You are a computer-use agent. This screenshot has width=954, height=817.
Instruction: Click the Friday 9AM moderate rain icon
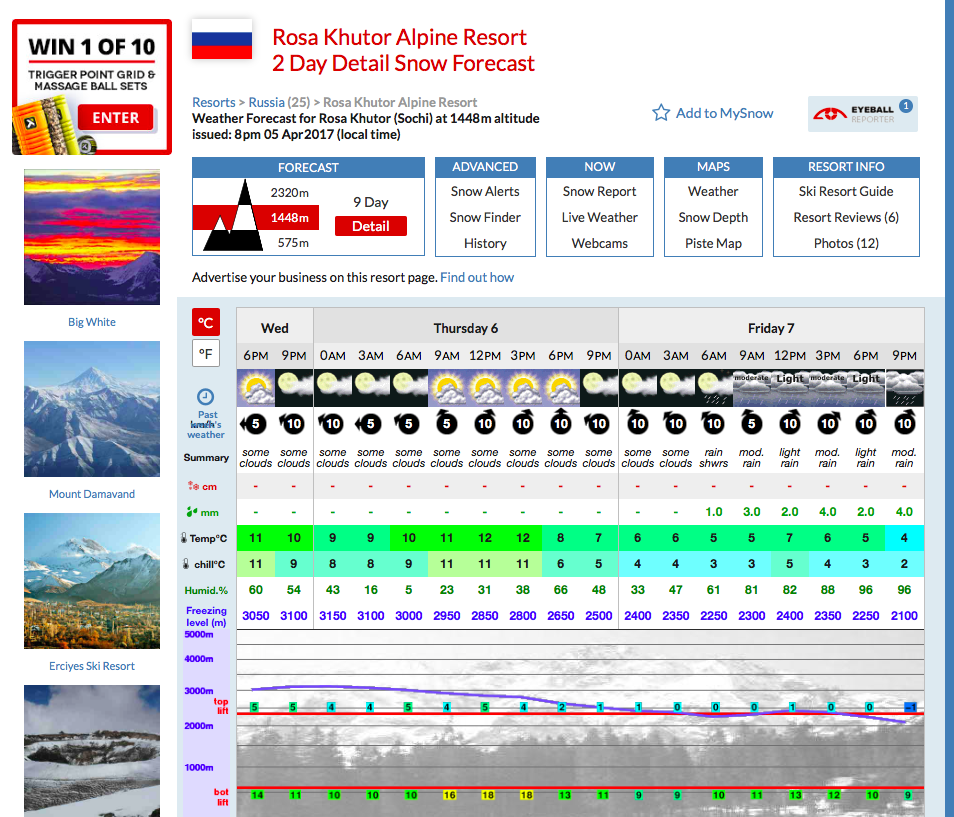[x=752, y=388]
